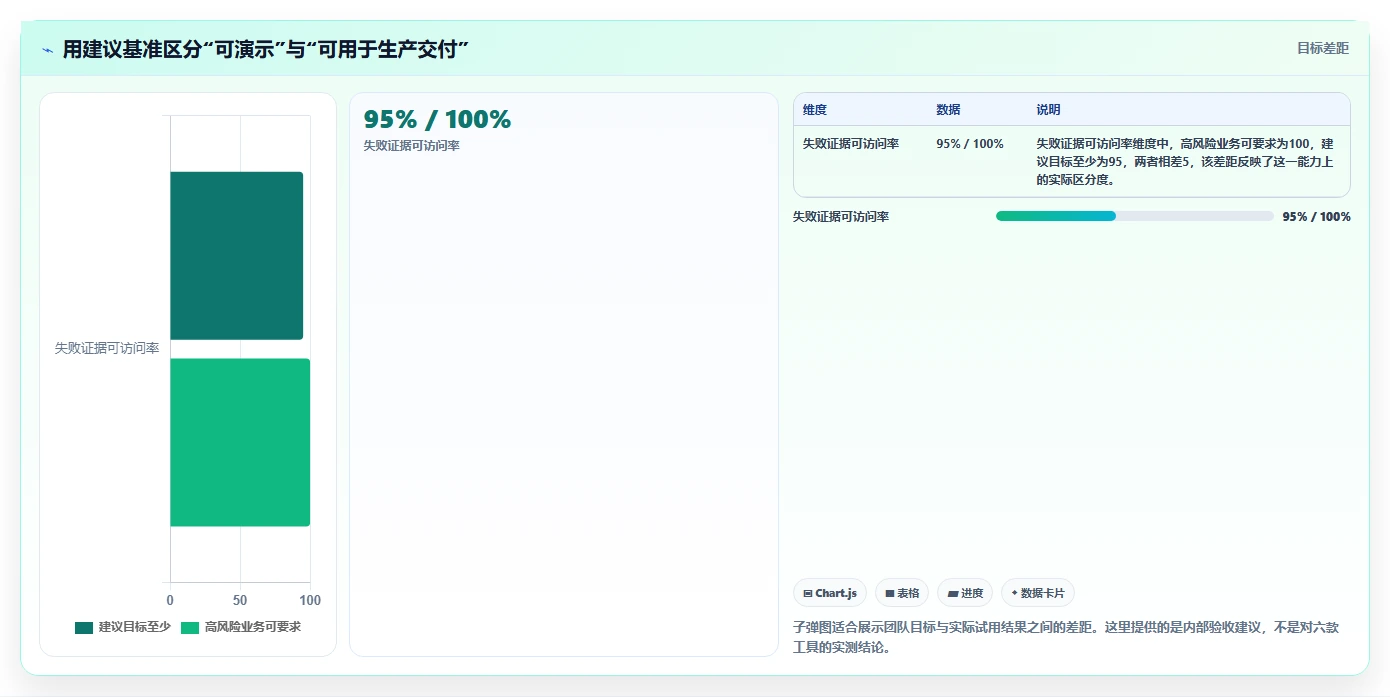Click the 失败证据可访问率 progress bar

point(1135,216)
